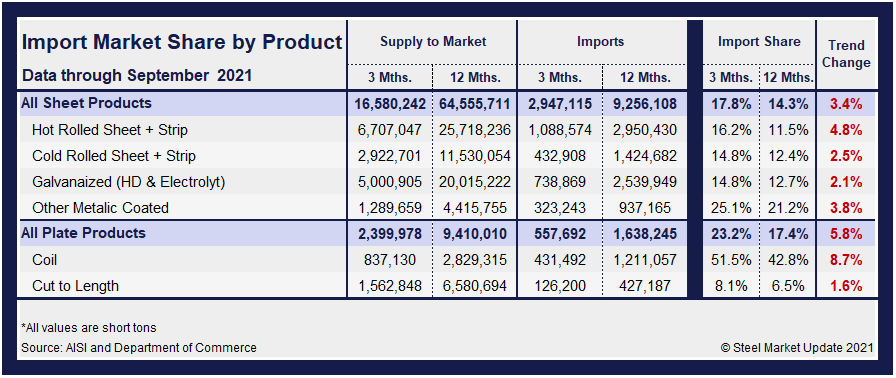
Task: Select the 'Coil' row label
Action: pyautogui.click(x=45, y=260)
